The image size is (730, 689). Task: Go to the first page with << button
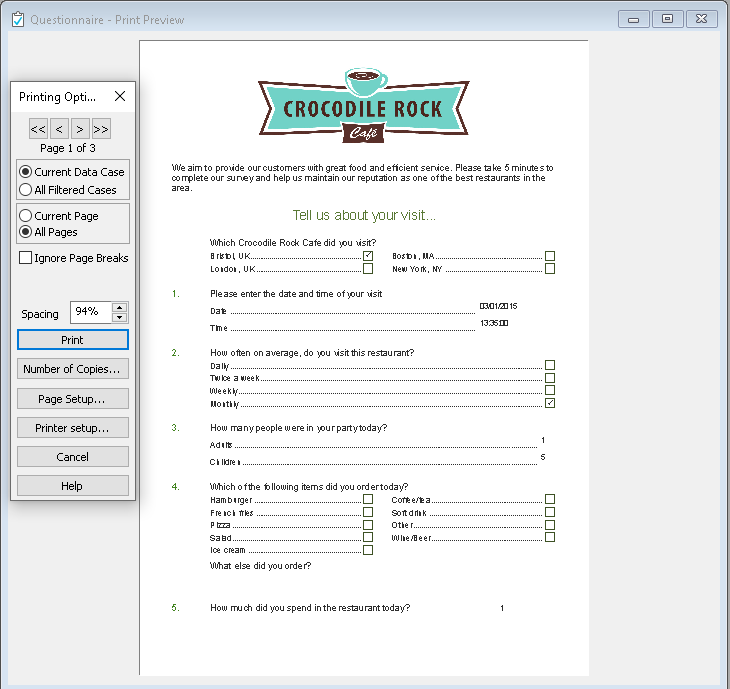pos(38,129)
